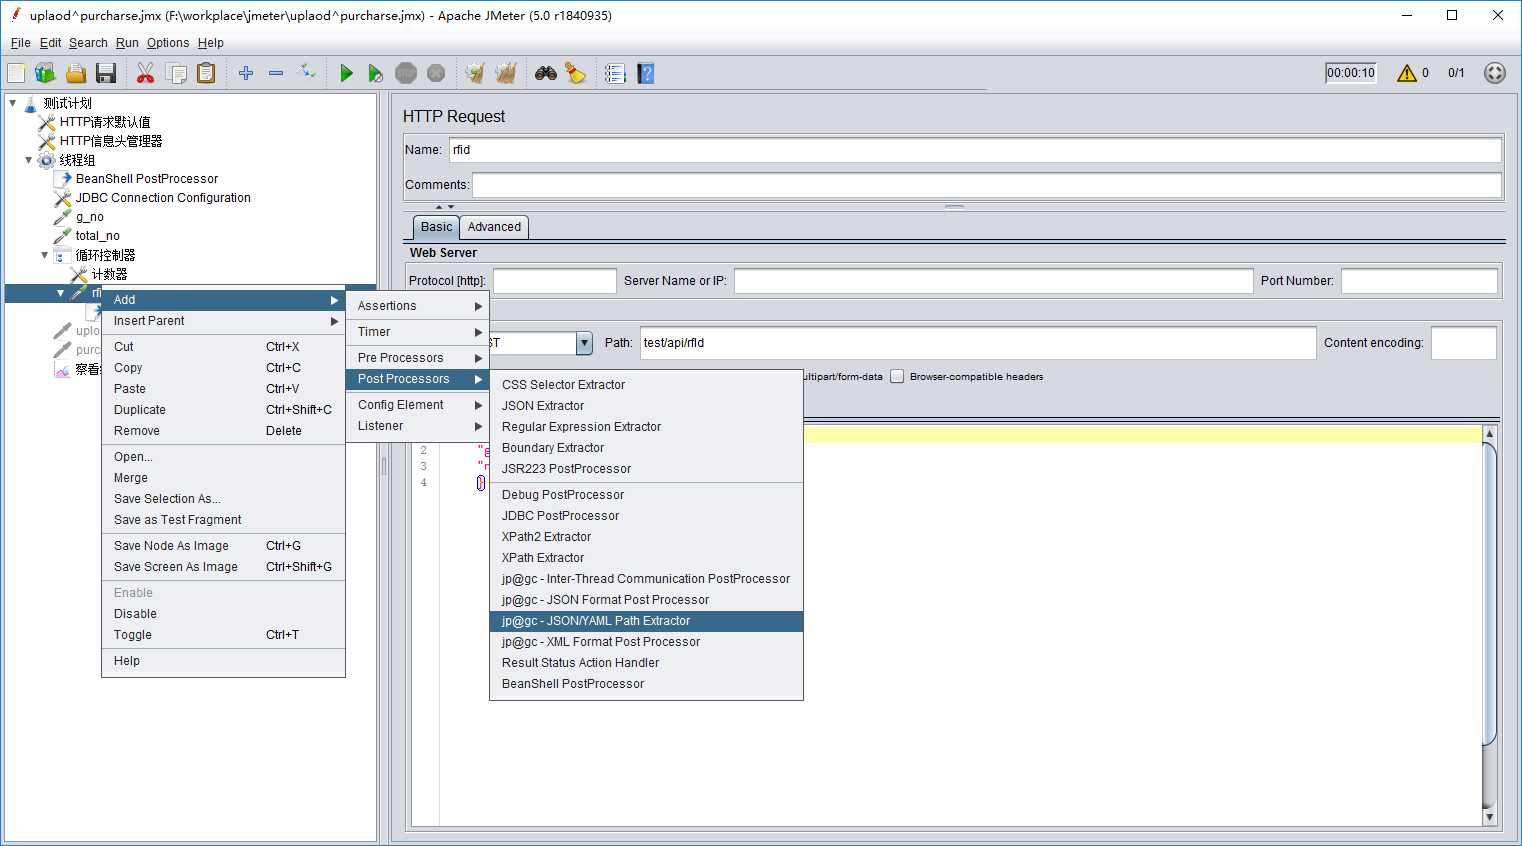This screenshot has width=1522, height=846.
Task: Collapse the selected rfid sampler node
Action: pos(60,293)
